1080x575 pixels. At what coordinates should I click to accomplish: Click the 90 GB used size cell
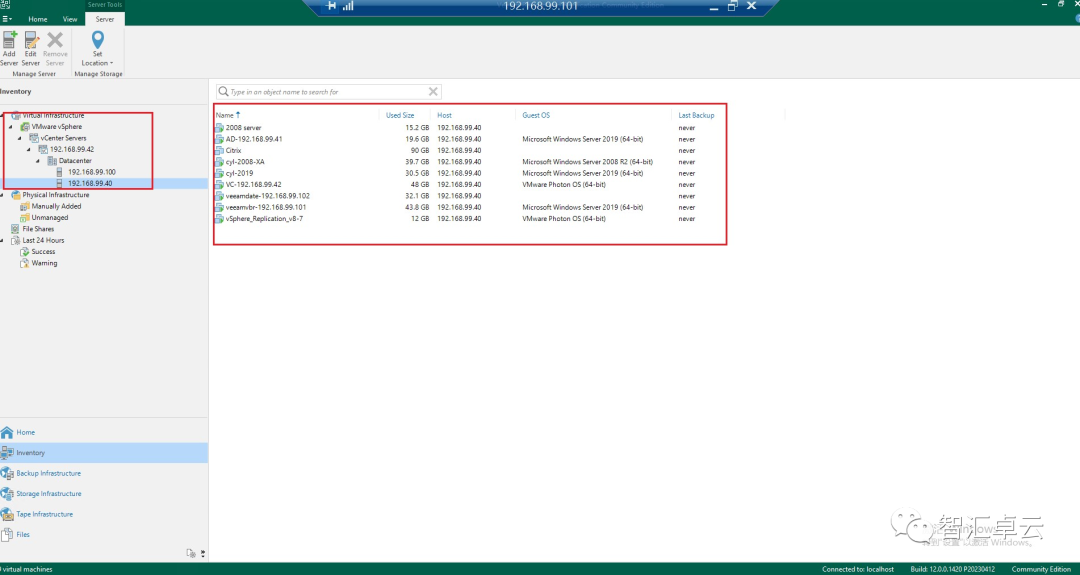coord(420,150)
